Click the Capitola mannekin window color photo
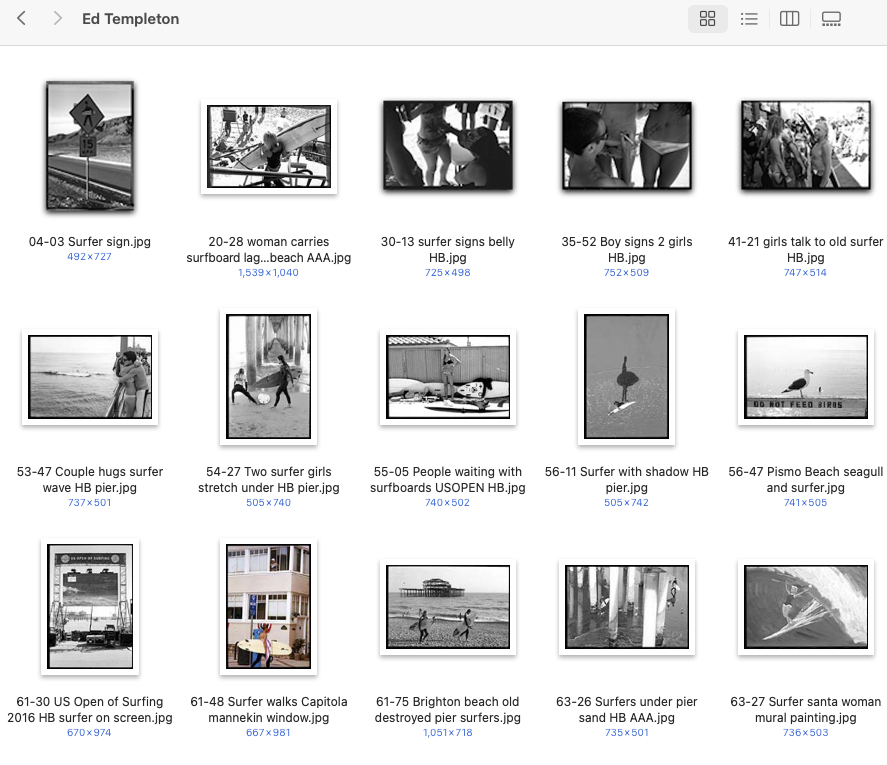The width and height of the screenshot is (887, 765). [269, 607]
